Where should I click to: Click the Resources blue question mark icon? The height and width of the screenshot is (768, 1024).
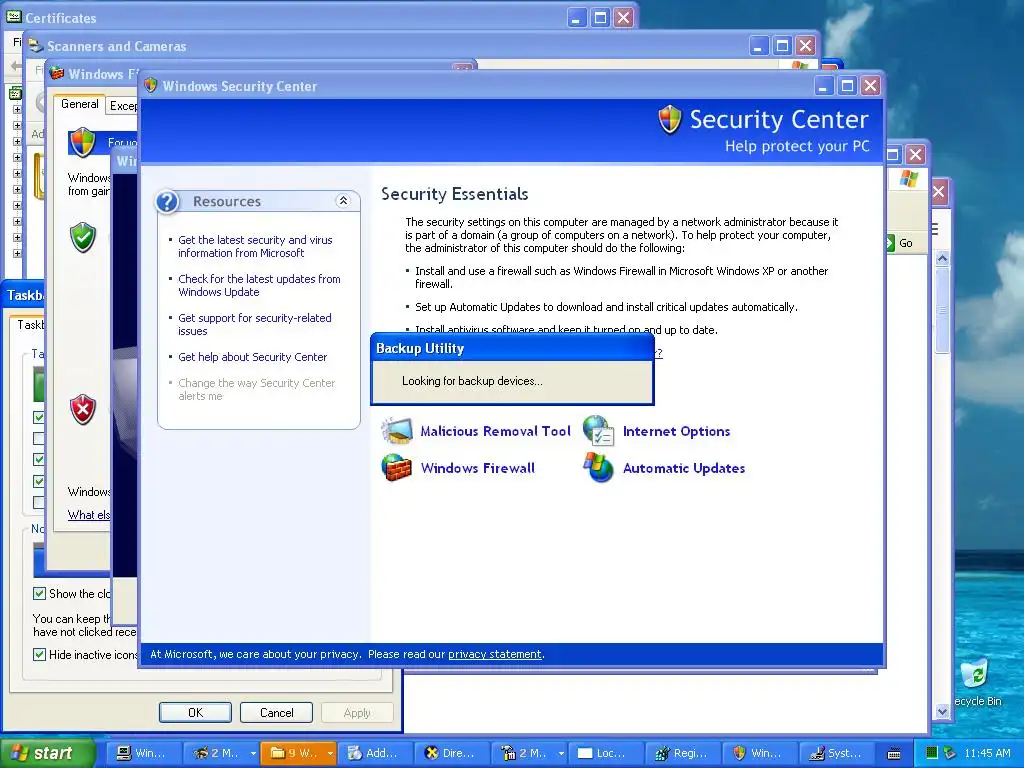(167, 201)
